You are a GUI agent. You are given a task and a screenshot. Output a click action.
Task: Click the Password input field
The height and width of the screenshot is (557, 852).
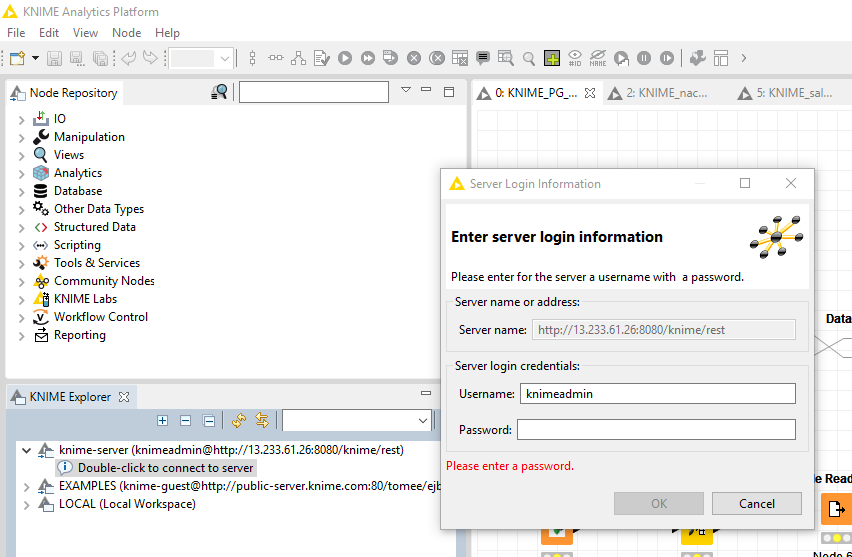pos(656,430)
